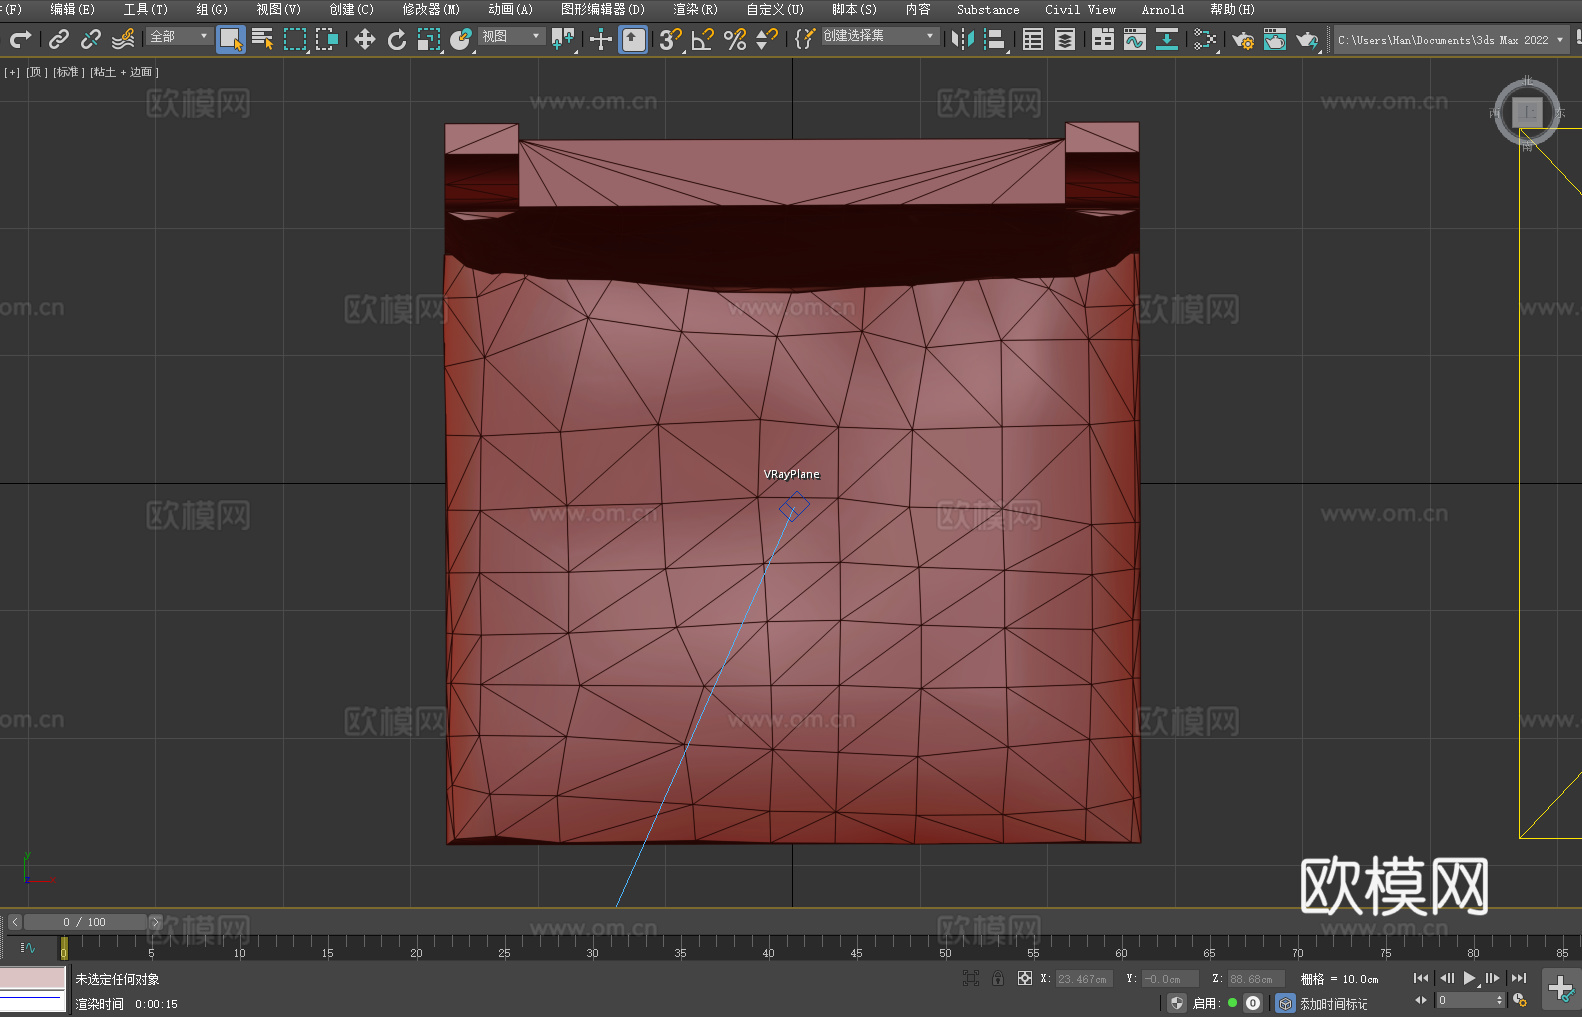Viewport: 1582px width, 1017px height.
Task: Open the 渲染(R) menu
Action: click(x=695, y=9)
